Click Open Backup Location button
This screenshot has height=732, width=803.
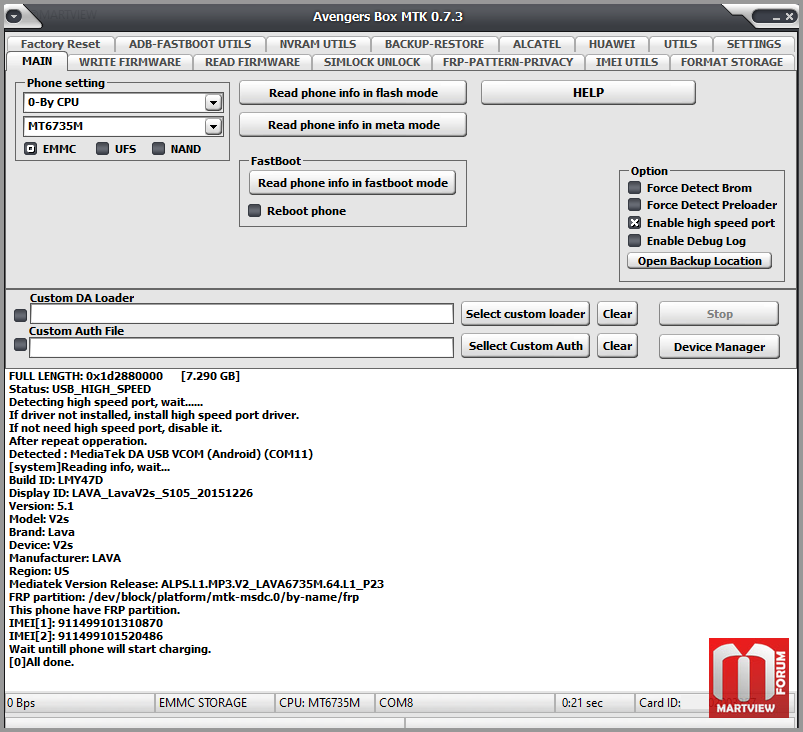pos(700,261)
